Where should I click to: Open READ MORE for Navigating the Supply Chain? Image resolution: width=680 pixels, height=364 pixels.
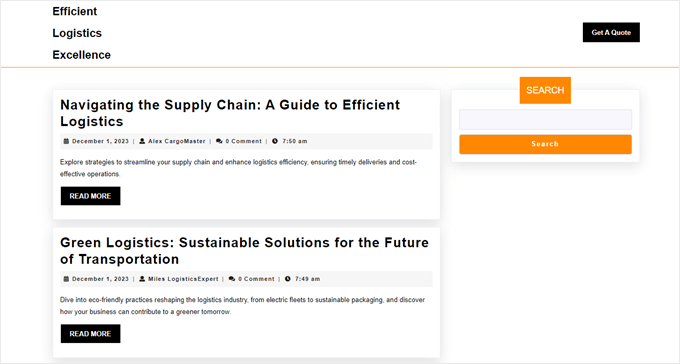90,196
